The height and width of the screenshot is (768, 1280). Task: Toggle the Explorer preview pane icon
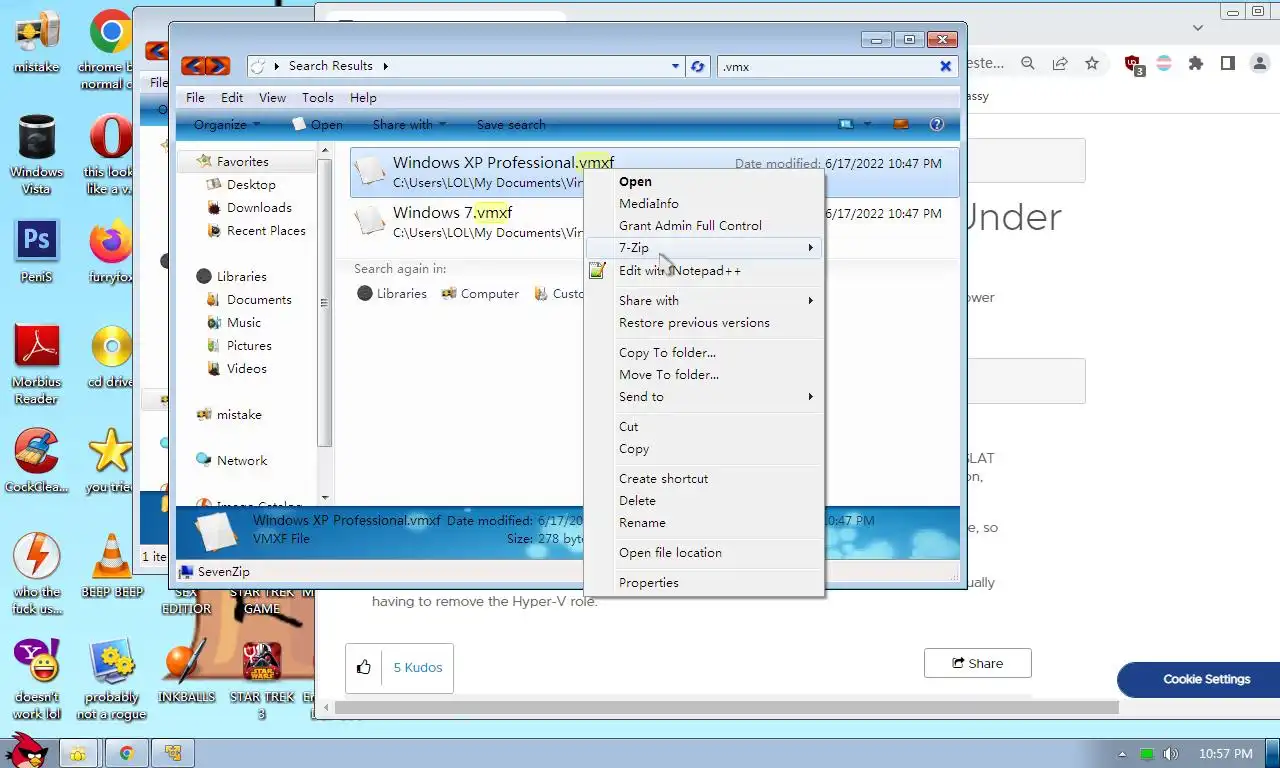(x=901, y=124)
